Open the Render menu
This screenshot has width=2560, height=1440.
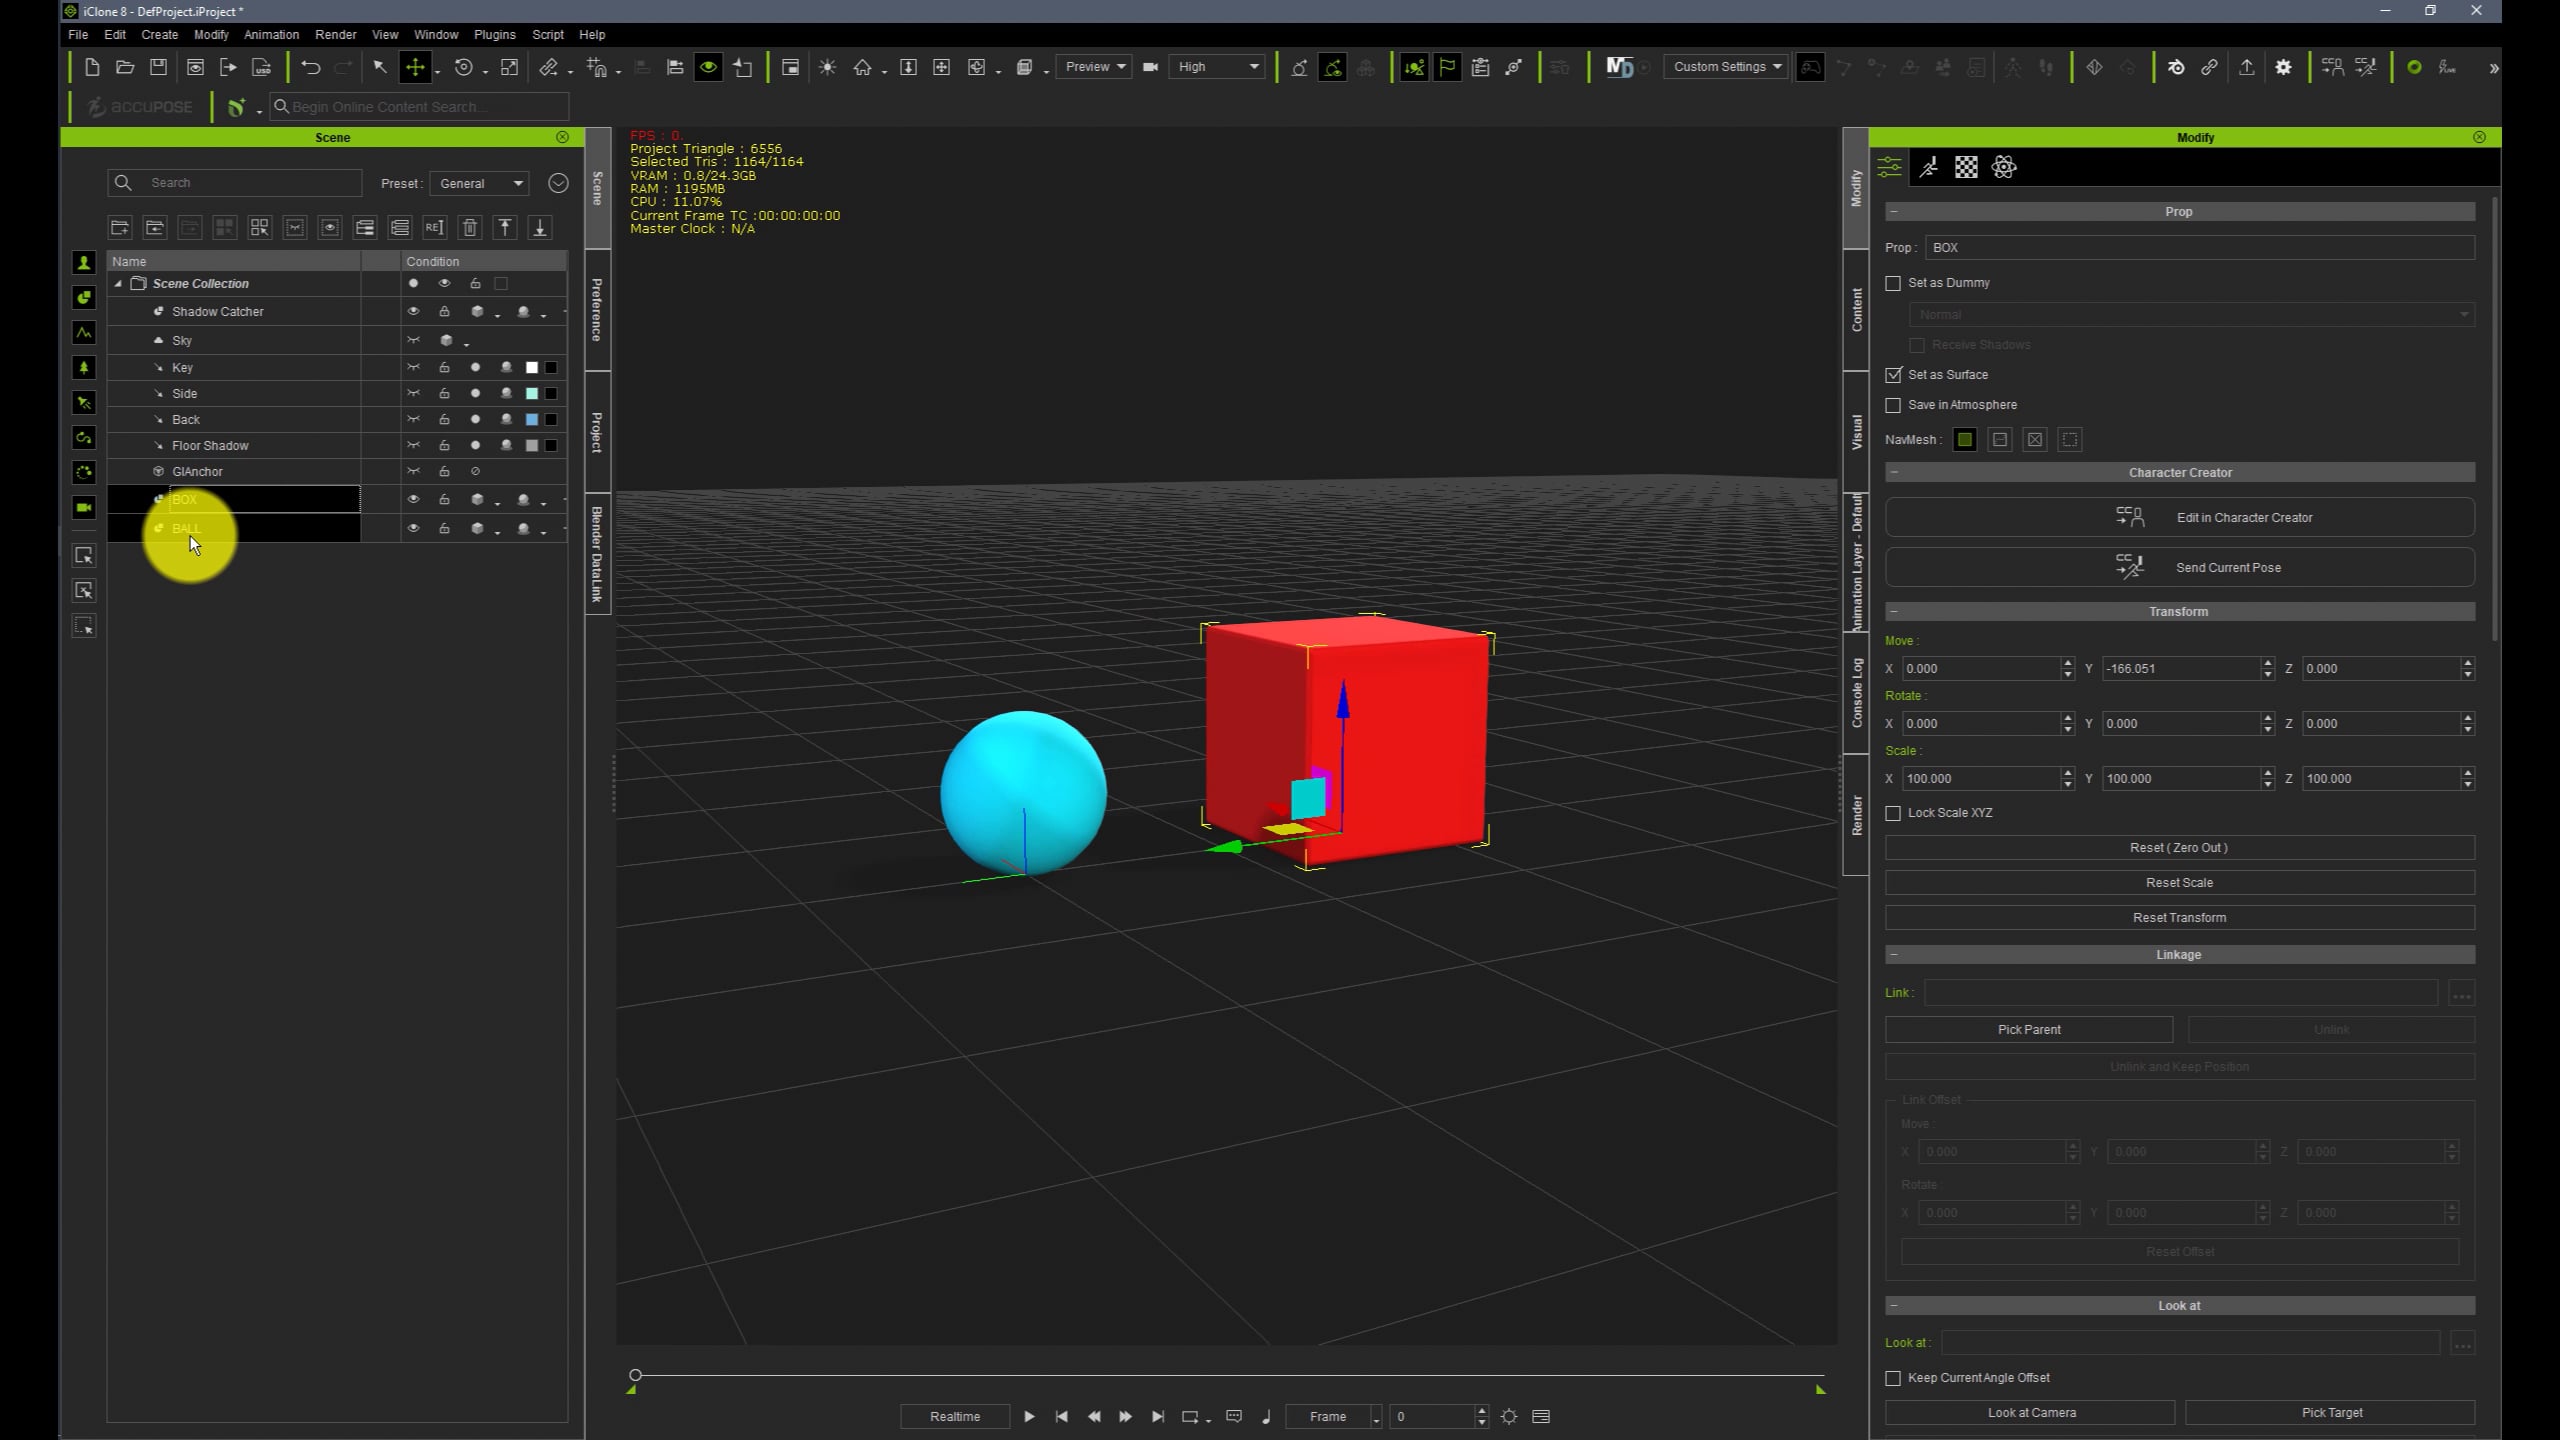point(335,34)
